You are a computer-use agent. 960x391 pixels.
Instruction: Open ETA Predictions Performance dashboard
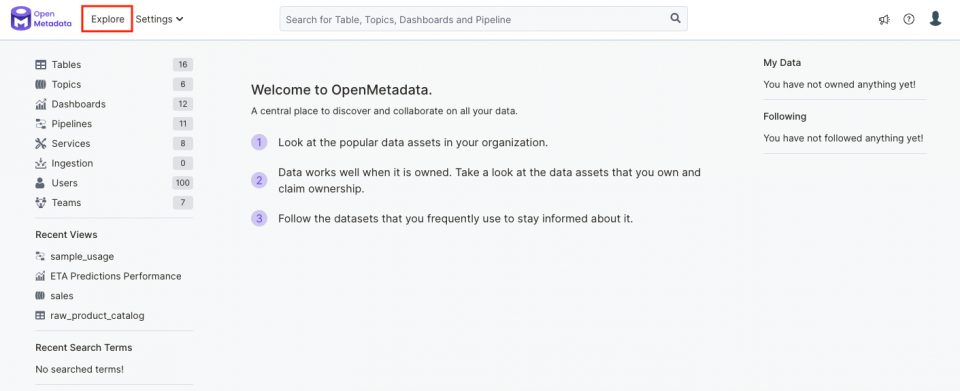[116, 276]
